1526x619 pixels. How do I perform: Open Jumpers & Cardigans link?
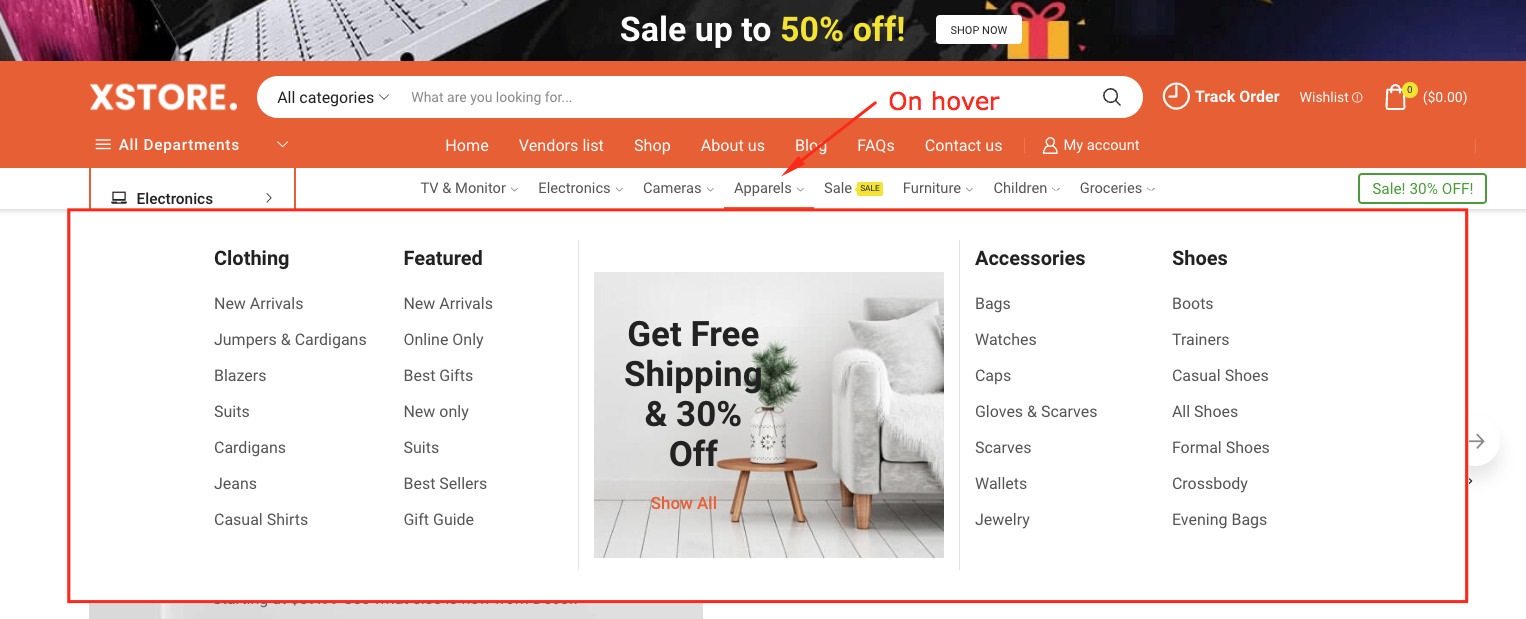click(290, 339)
